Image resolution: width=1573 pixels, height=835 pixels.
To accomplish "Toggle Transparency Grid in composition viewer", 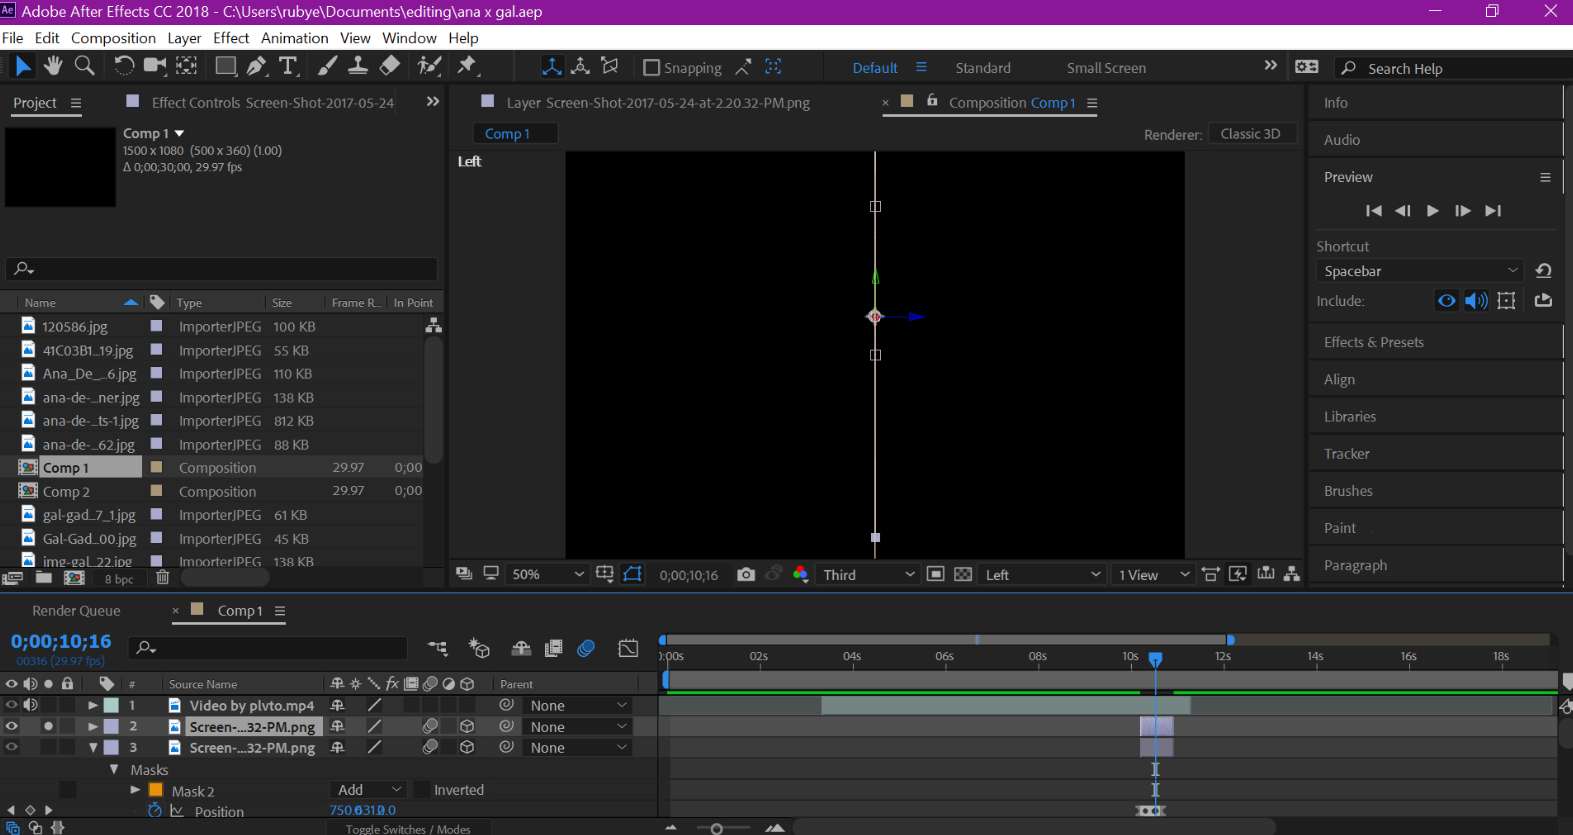I will click(x=963, y=574).
